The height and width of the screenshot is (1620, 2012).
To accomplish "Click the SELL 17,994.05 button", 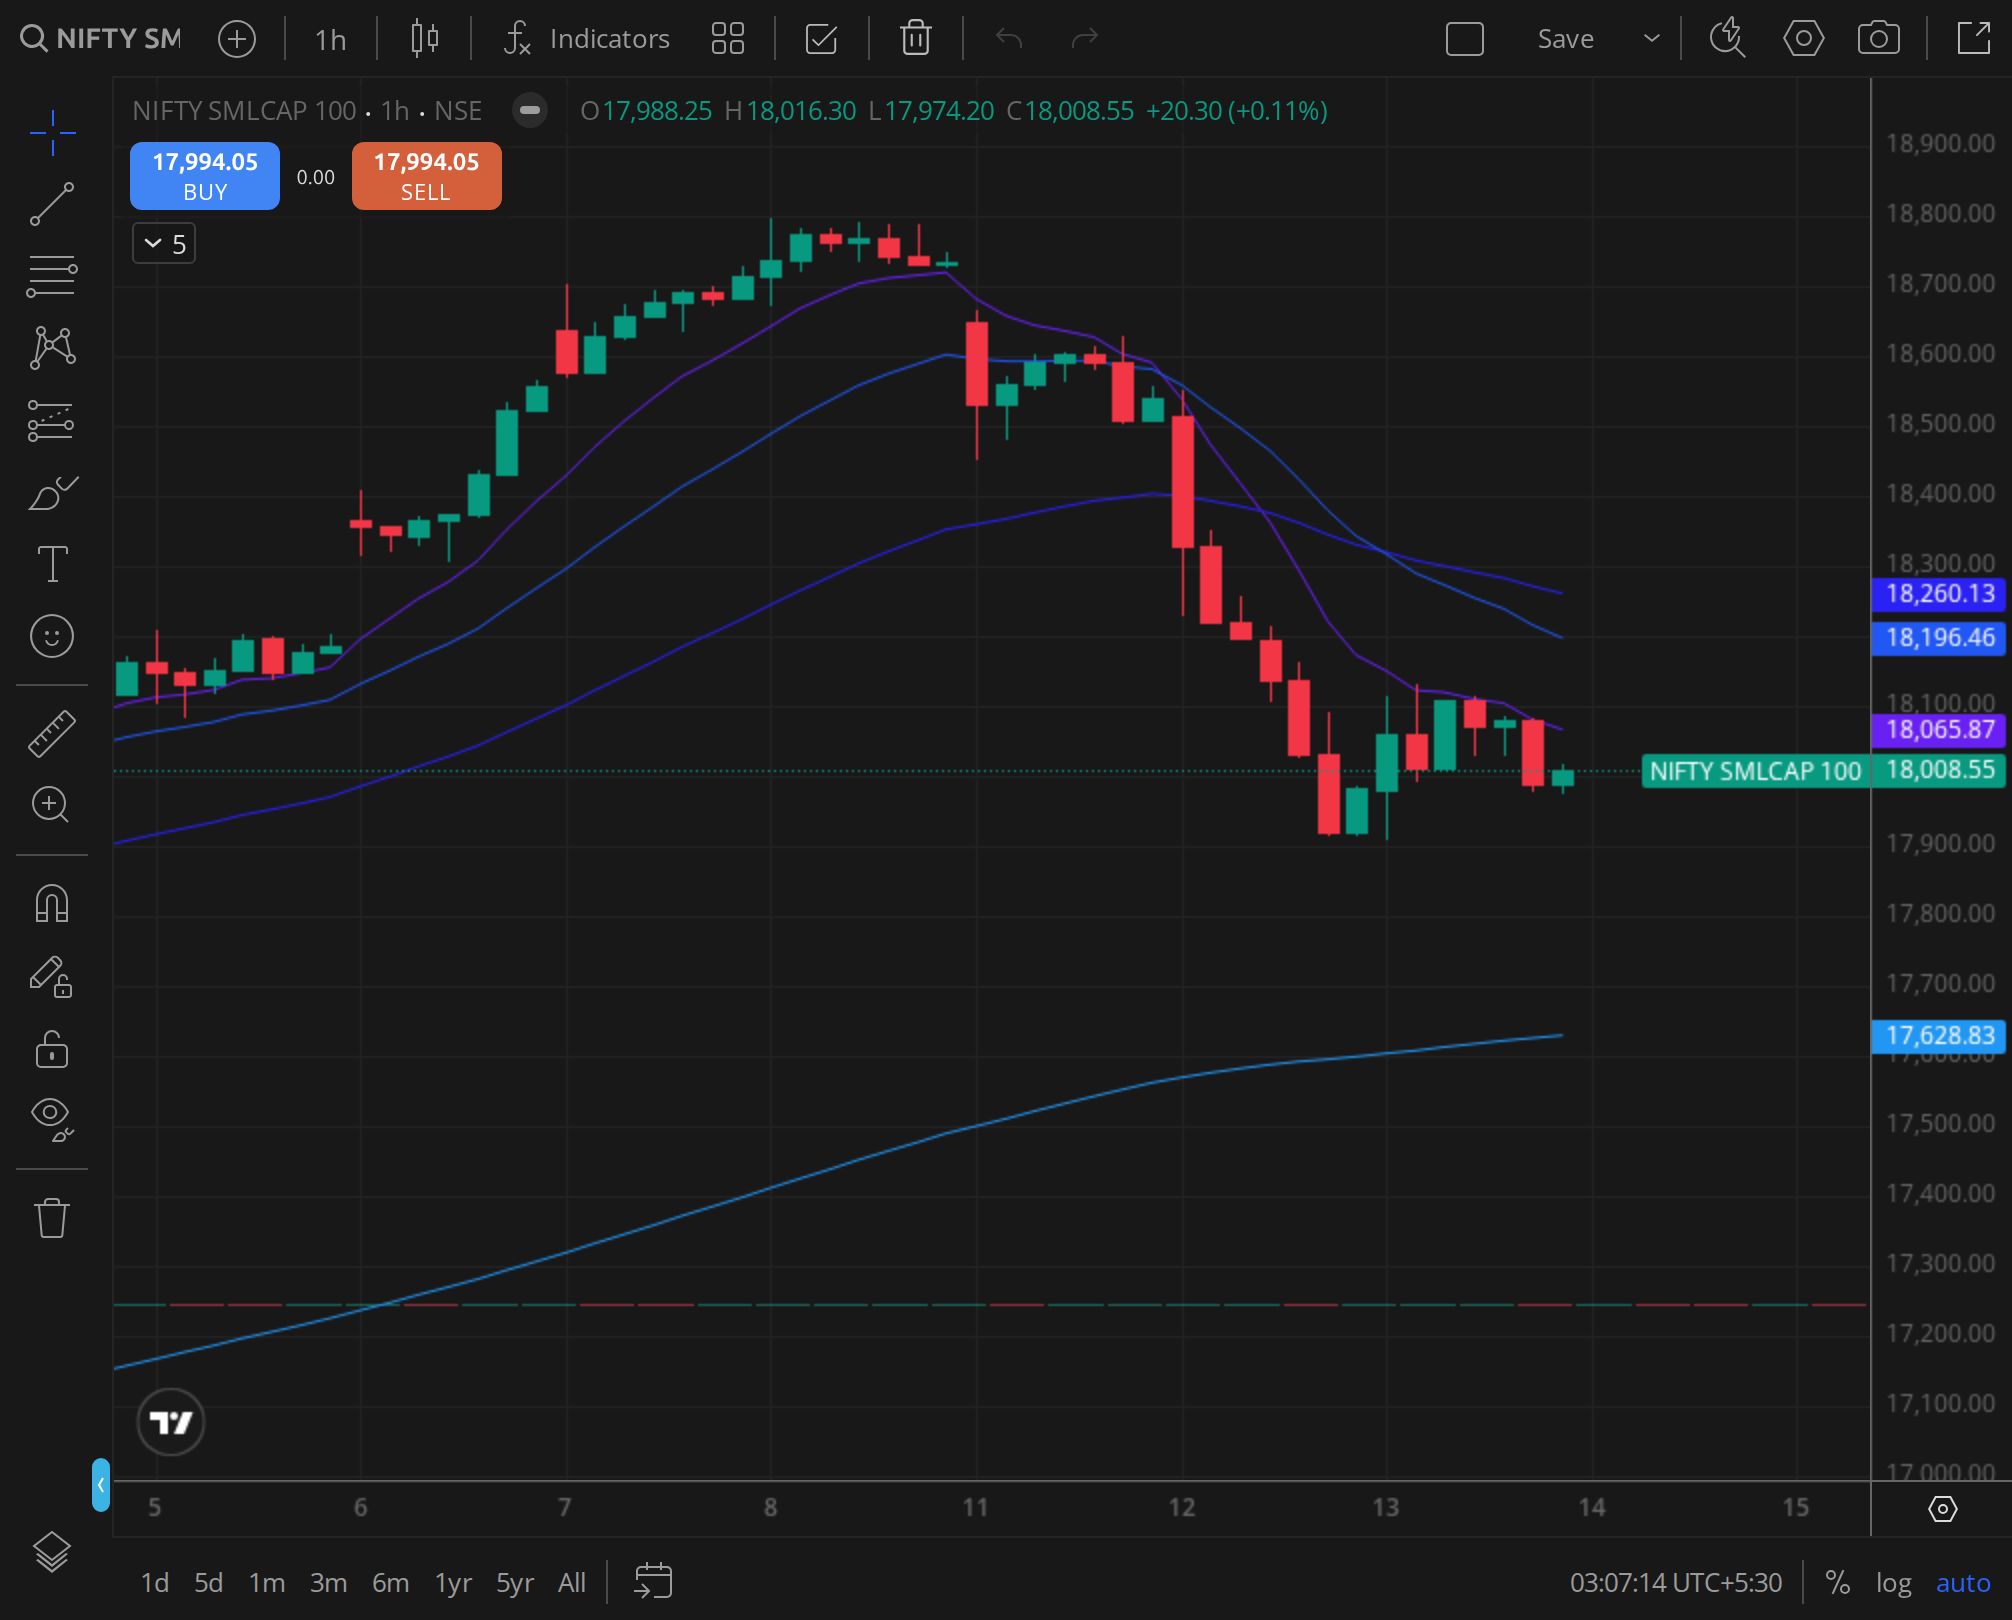I will tap(427, 176).
